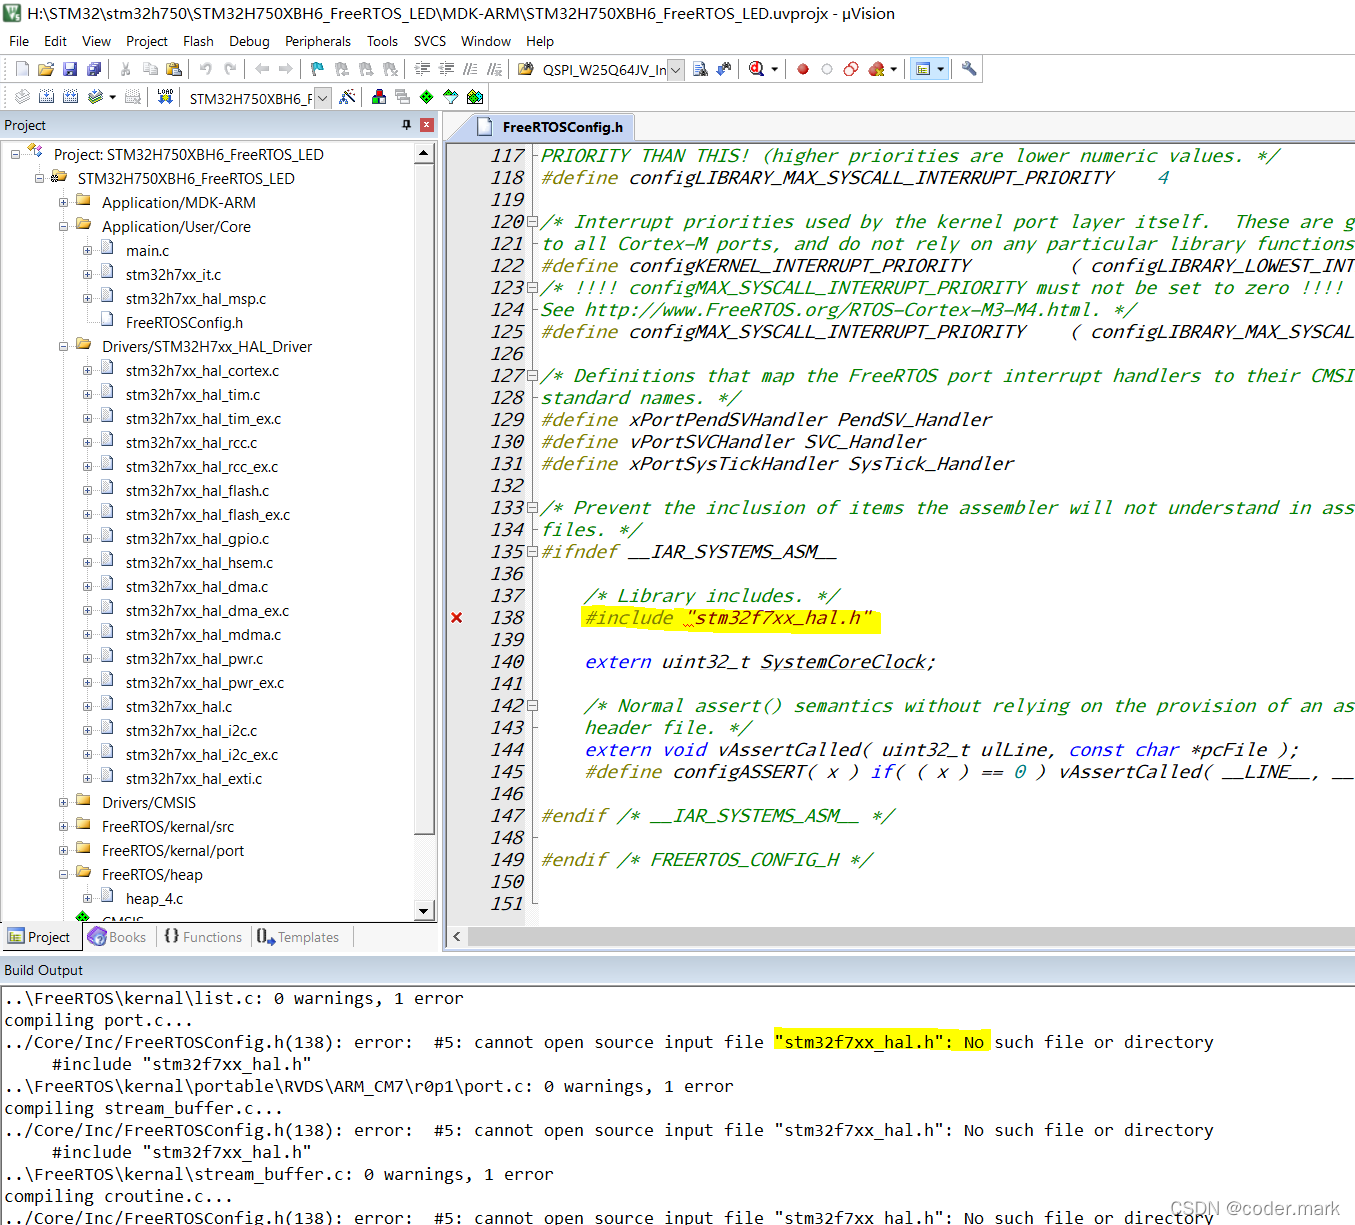Close the Project panel
Viewport: 1355px width, 1225px height.
coord(427,125)
